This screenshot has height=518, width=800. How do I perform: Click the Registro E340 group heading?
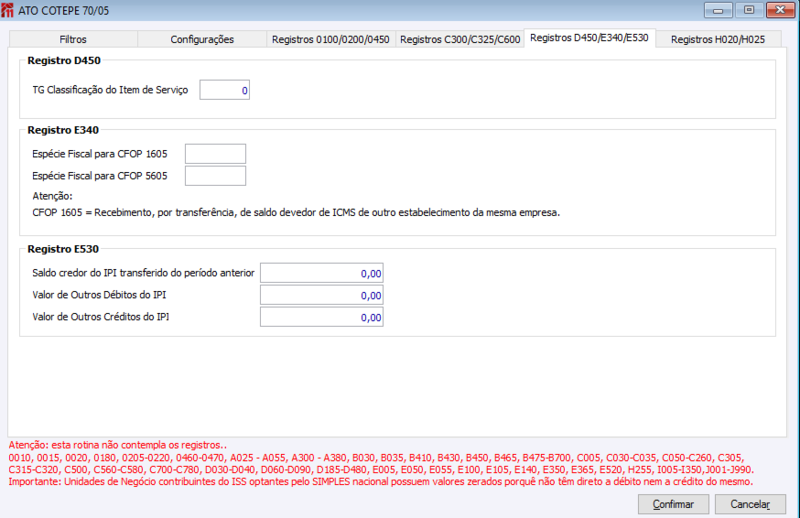click(63, 130)
